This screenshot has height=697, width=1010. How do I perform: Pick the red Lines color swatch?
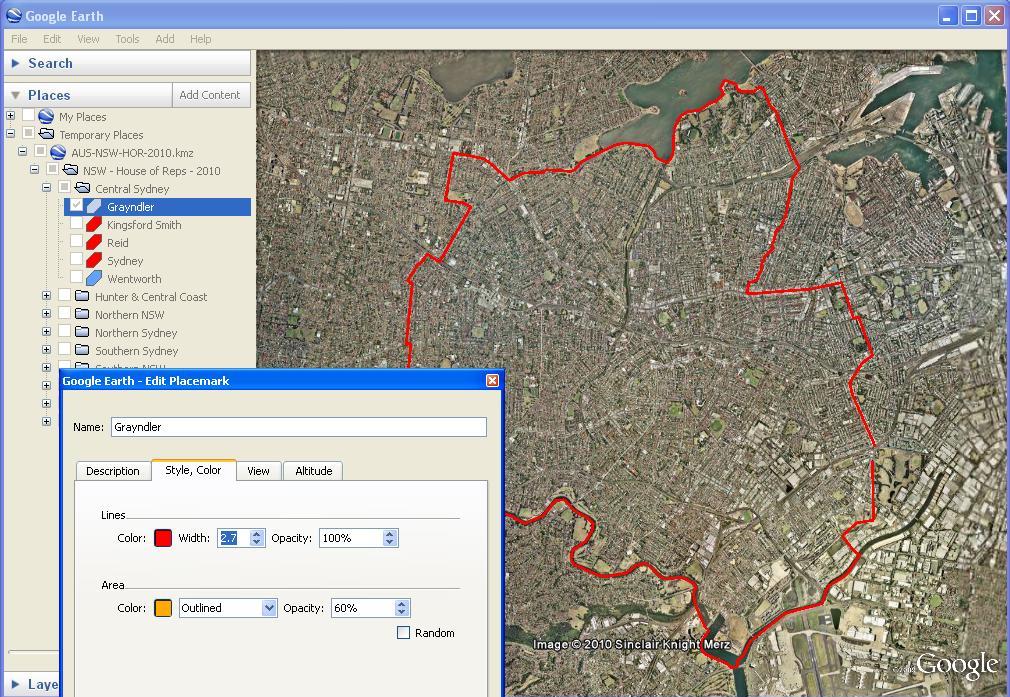click(163, 538)
